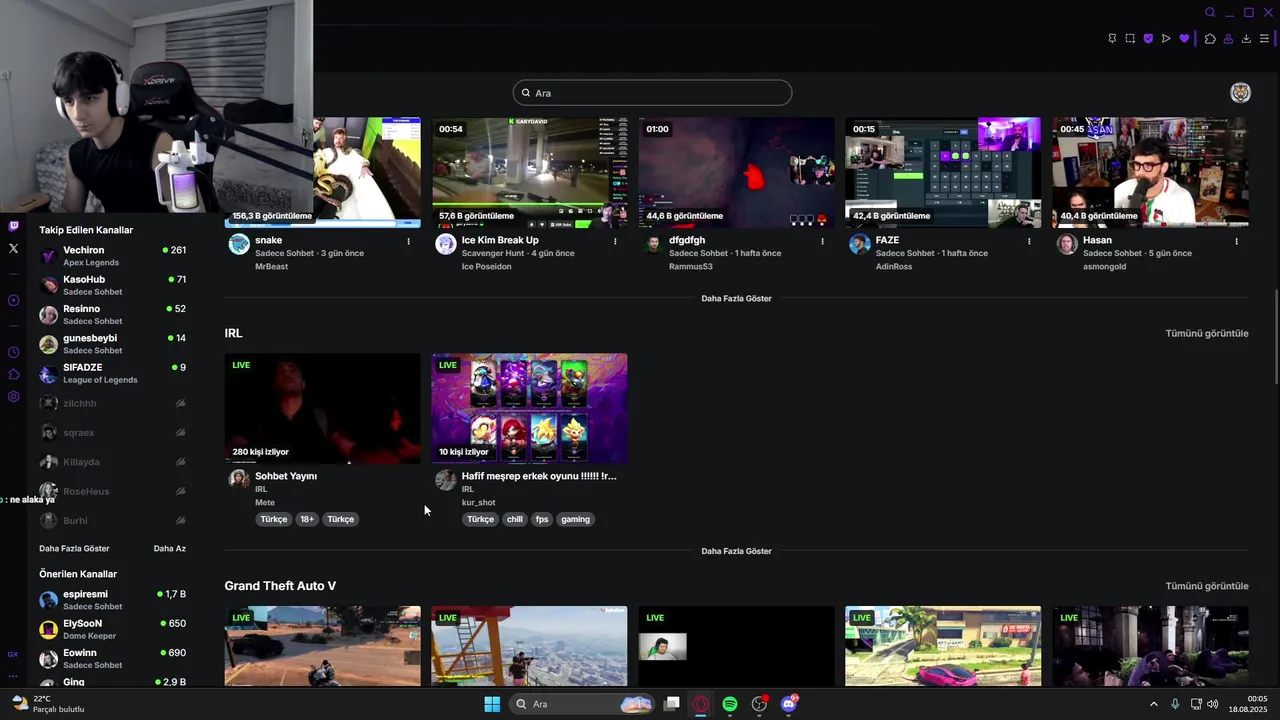The image size is (1280, 720).
Task: Open Spotify from the taskbar
Action: pyautogui.click(x=730, y=704)
